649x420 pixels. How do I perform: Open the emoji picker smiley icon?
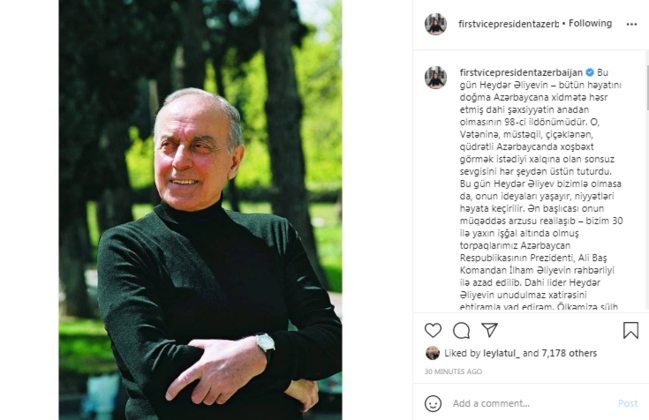tap(433, 403)
